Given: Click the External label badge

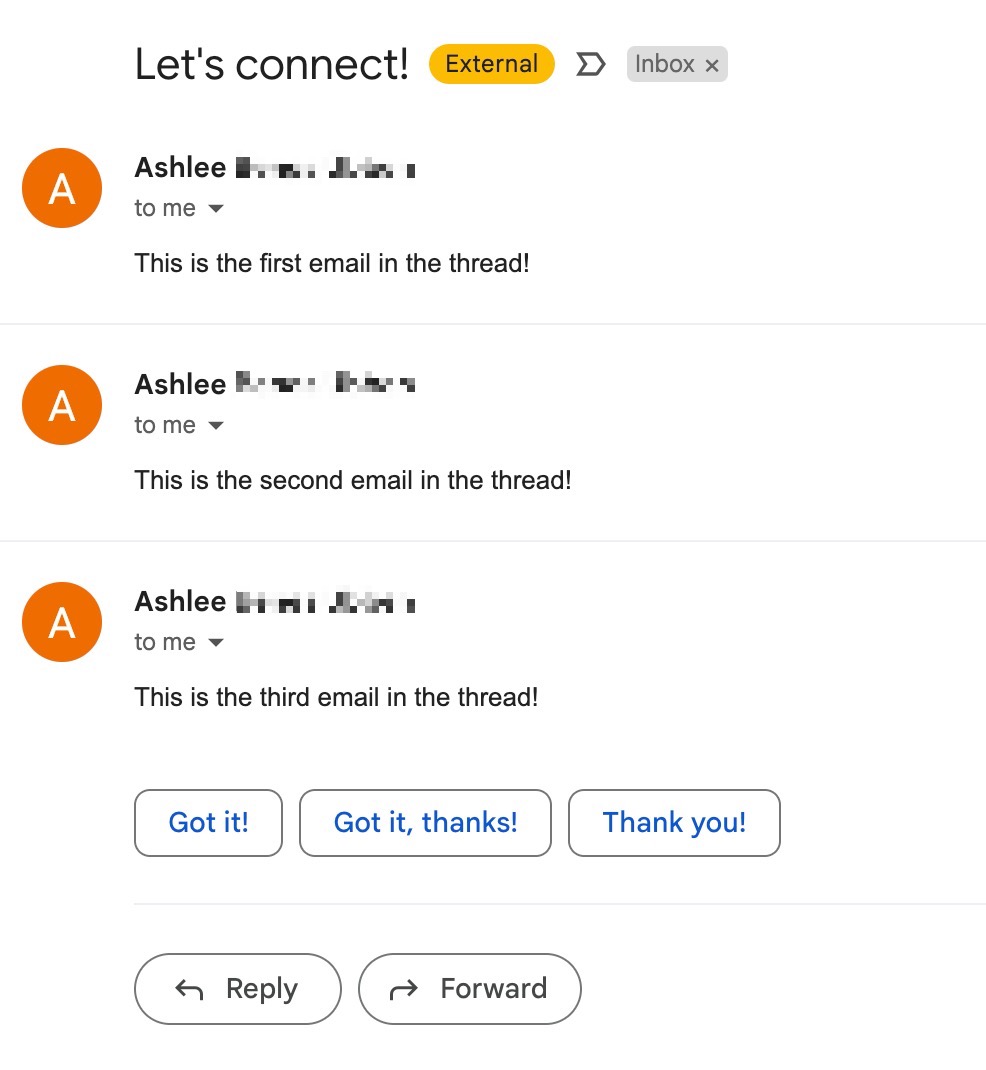Looking at the screenshot, I should coord(491,64).
